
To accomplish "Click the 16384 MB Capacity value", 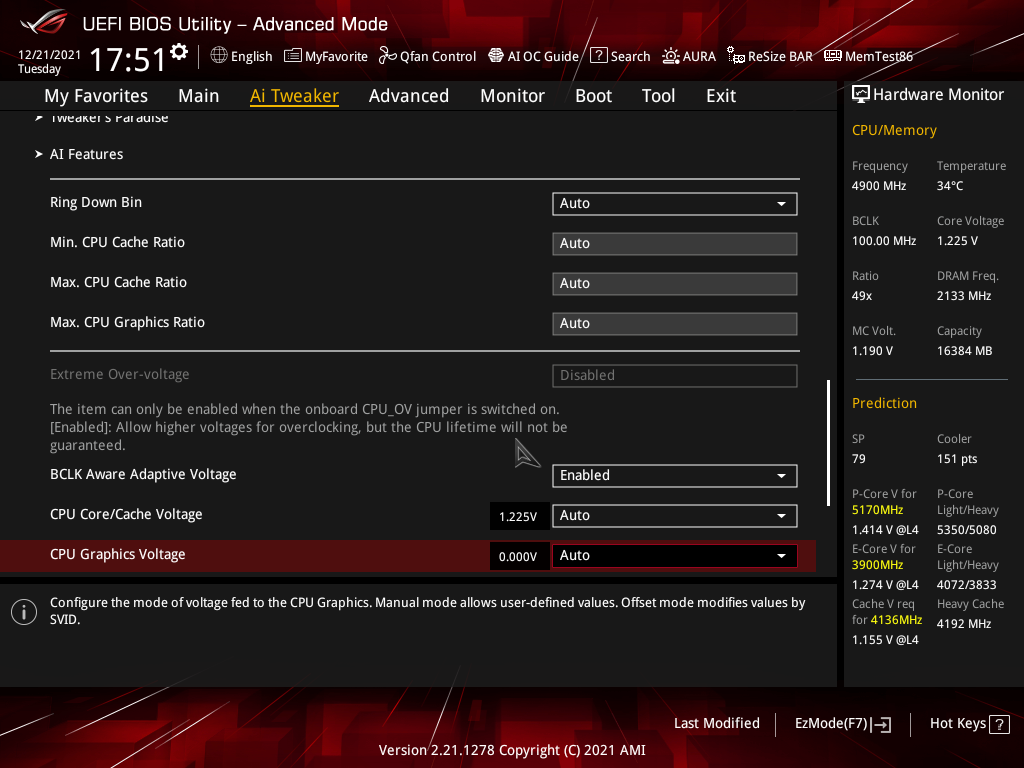I will click(x=964, y=351).
